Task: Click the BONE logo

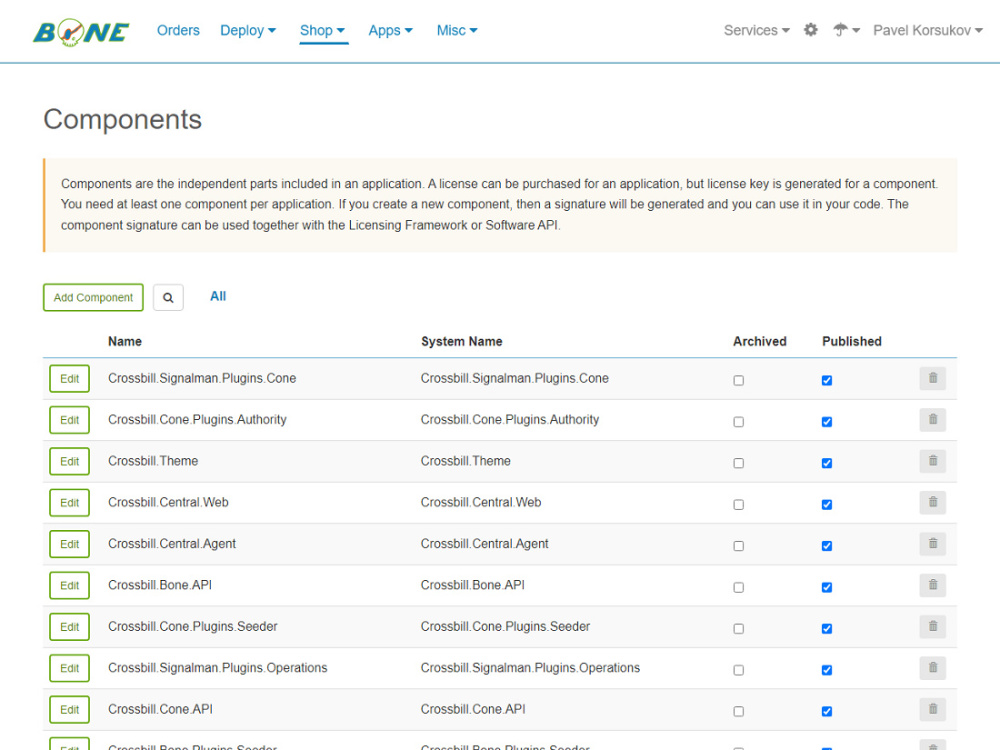Action: click(x=81, y=33)
